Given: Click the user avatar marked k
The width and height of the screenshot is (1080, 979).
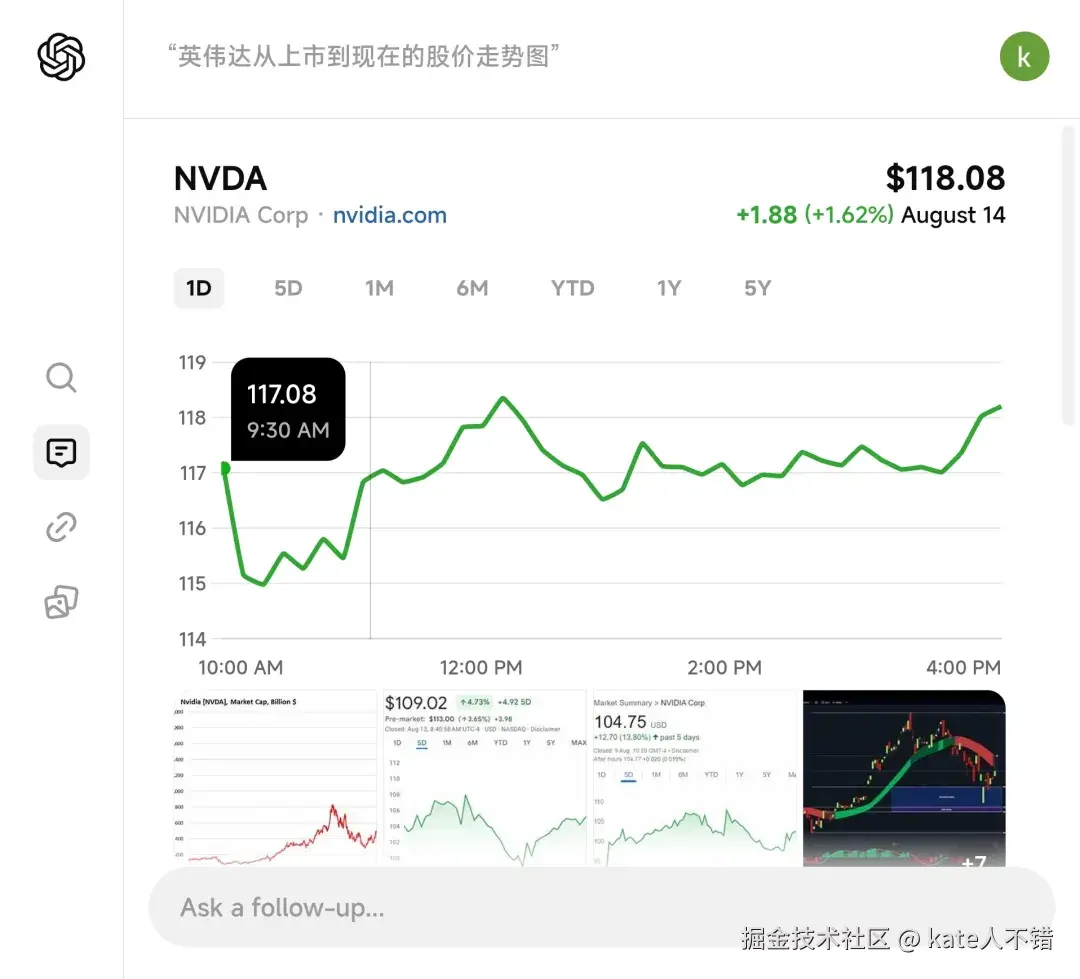Looking at the screenshot, I should tap(1024, 57).
